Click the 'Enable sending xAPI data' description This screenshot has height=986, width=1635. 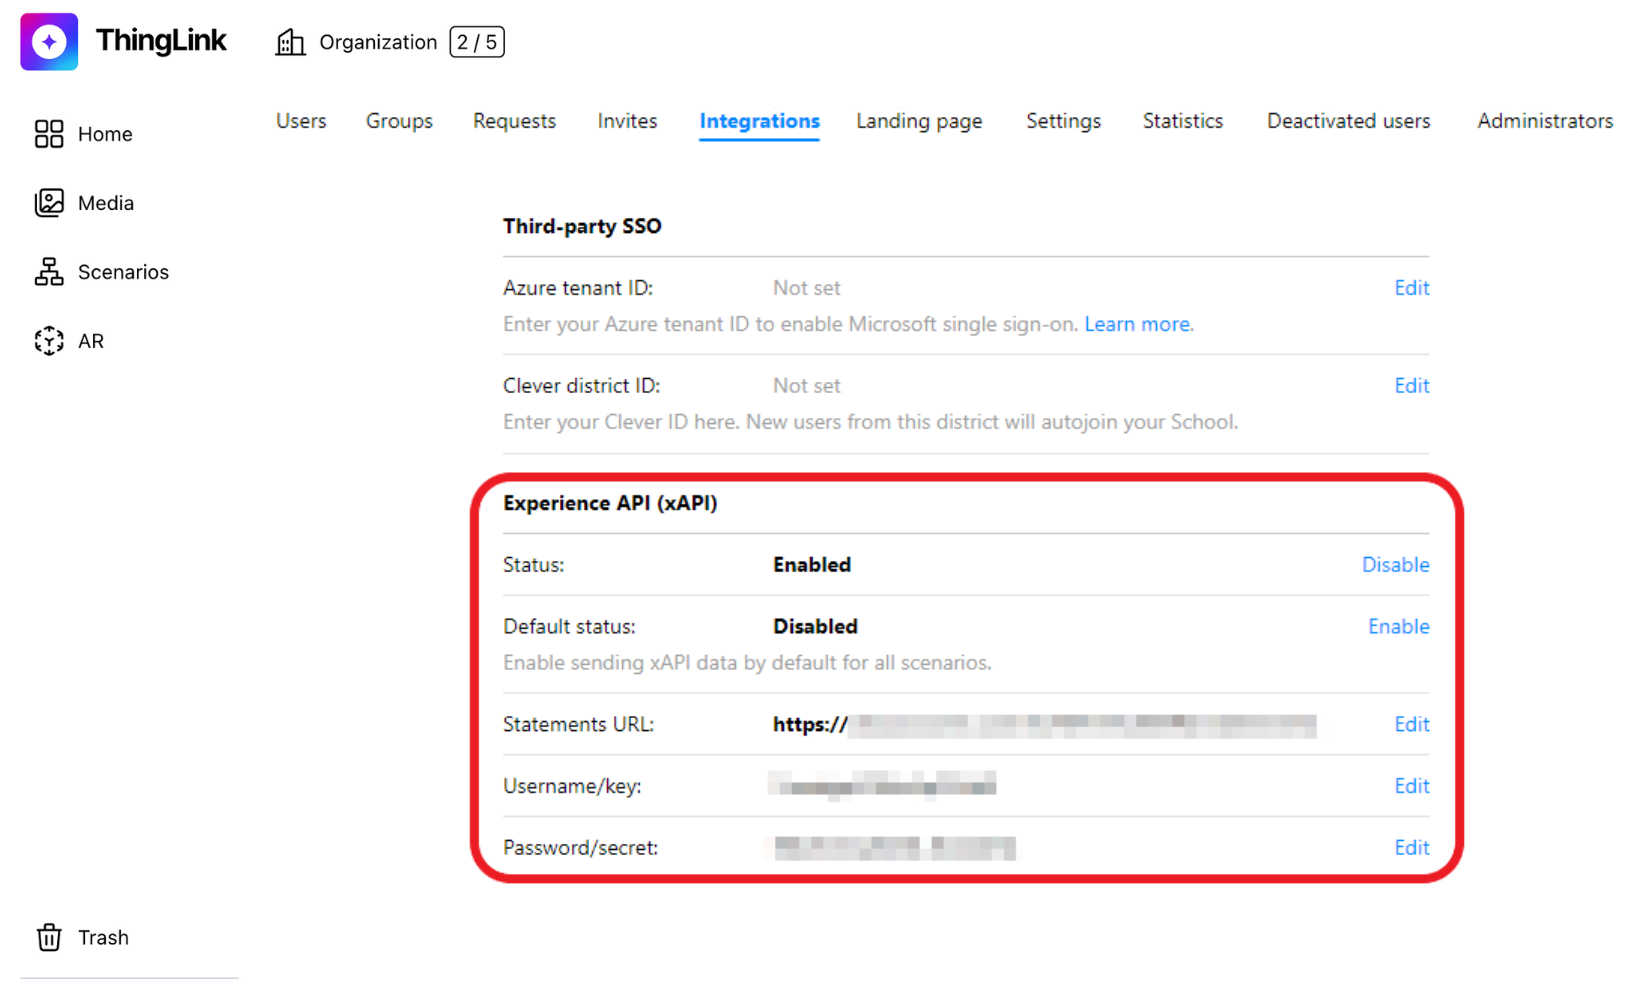[747, 663]
